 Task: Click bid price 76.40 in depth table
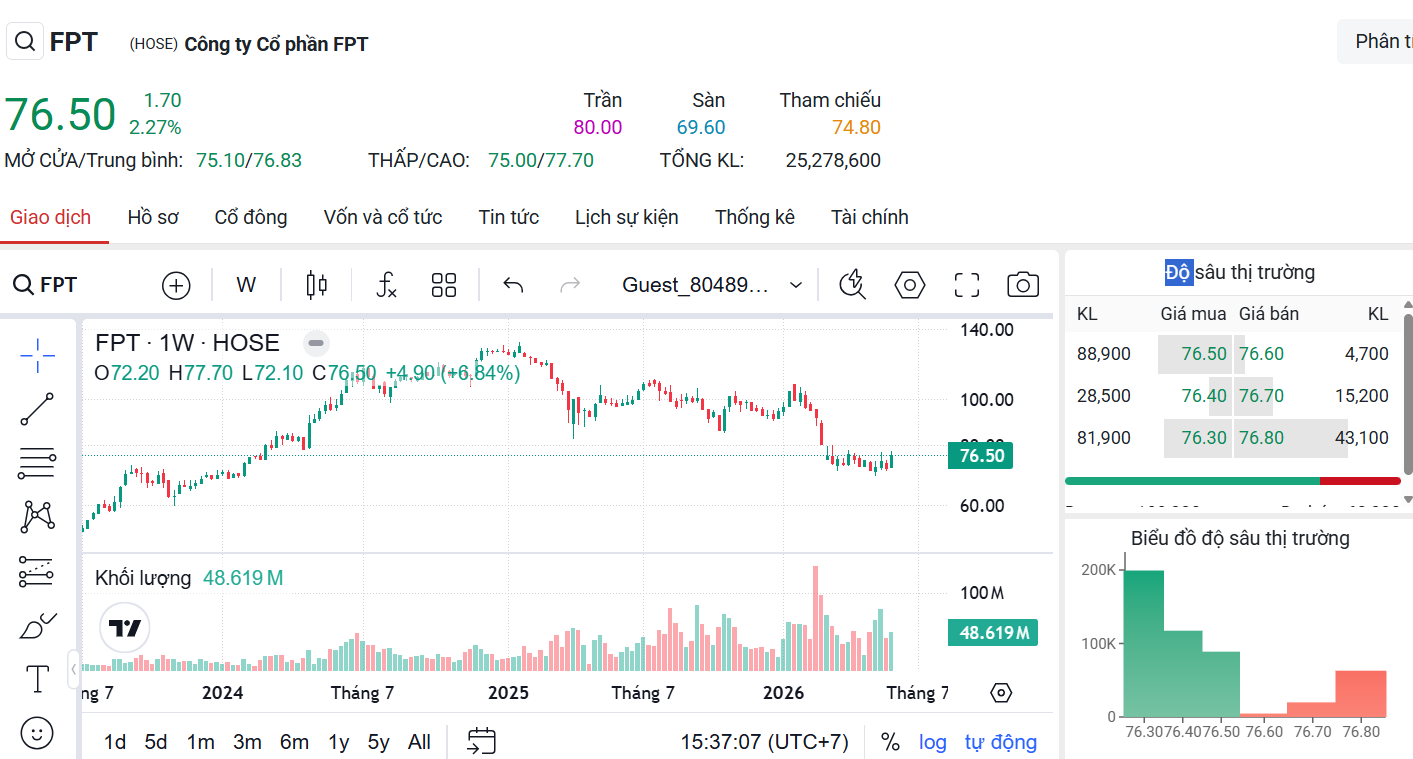(x=1204, y=396)
